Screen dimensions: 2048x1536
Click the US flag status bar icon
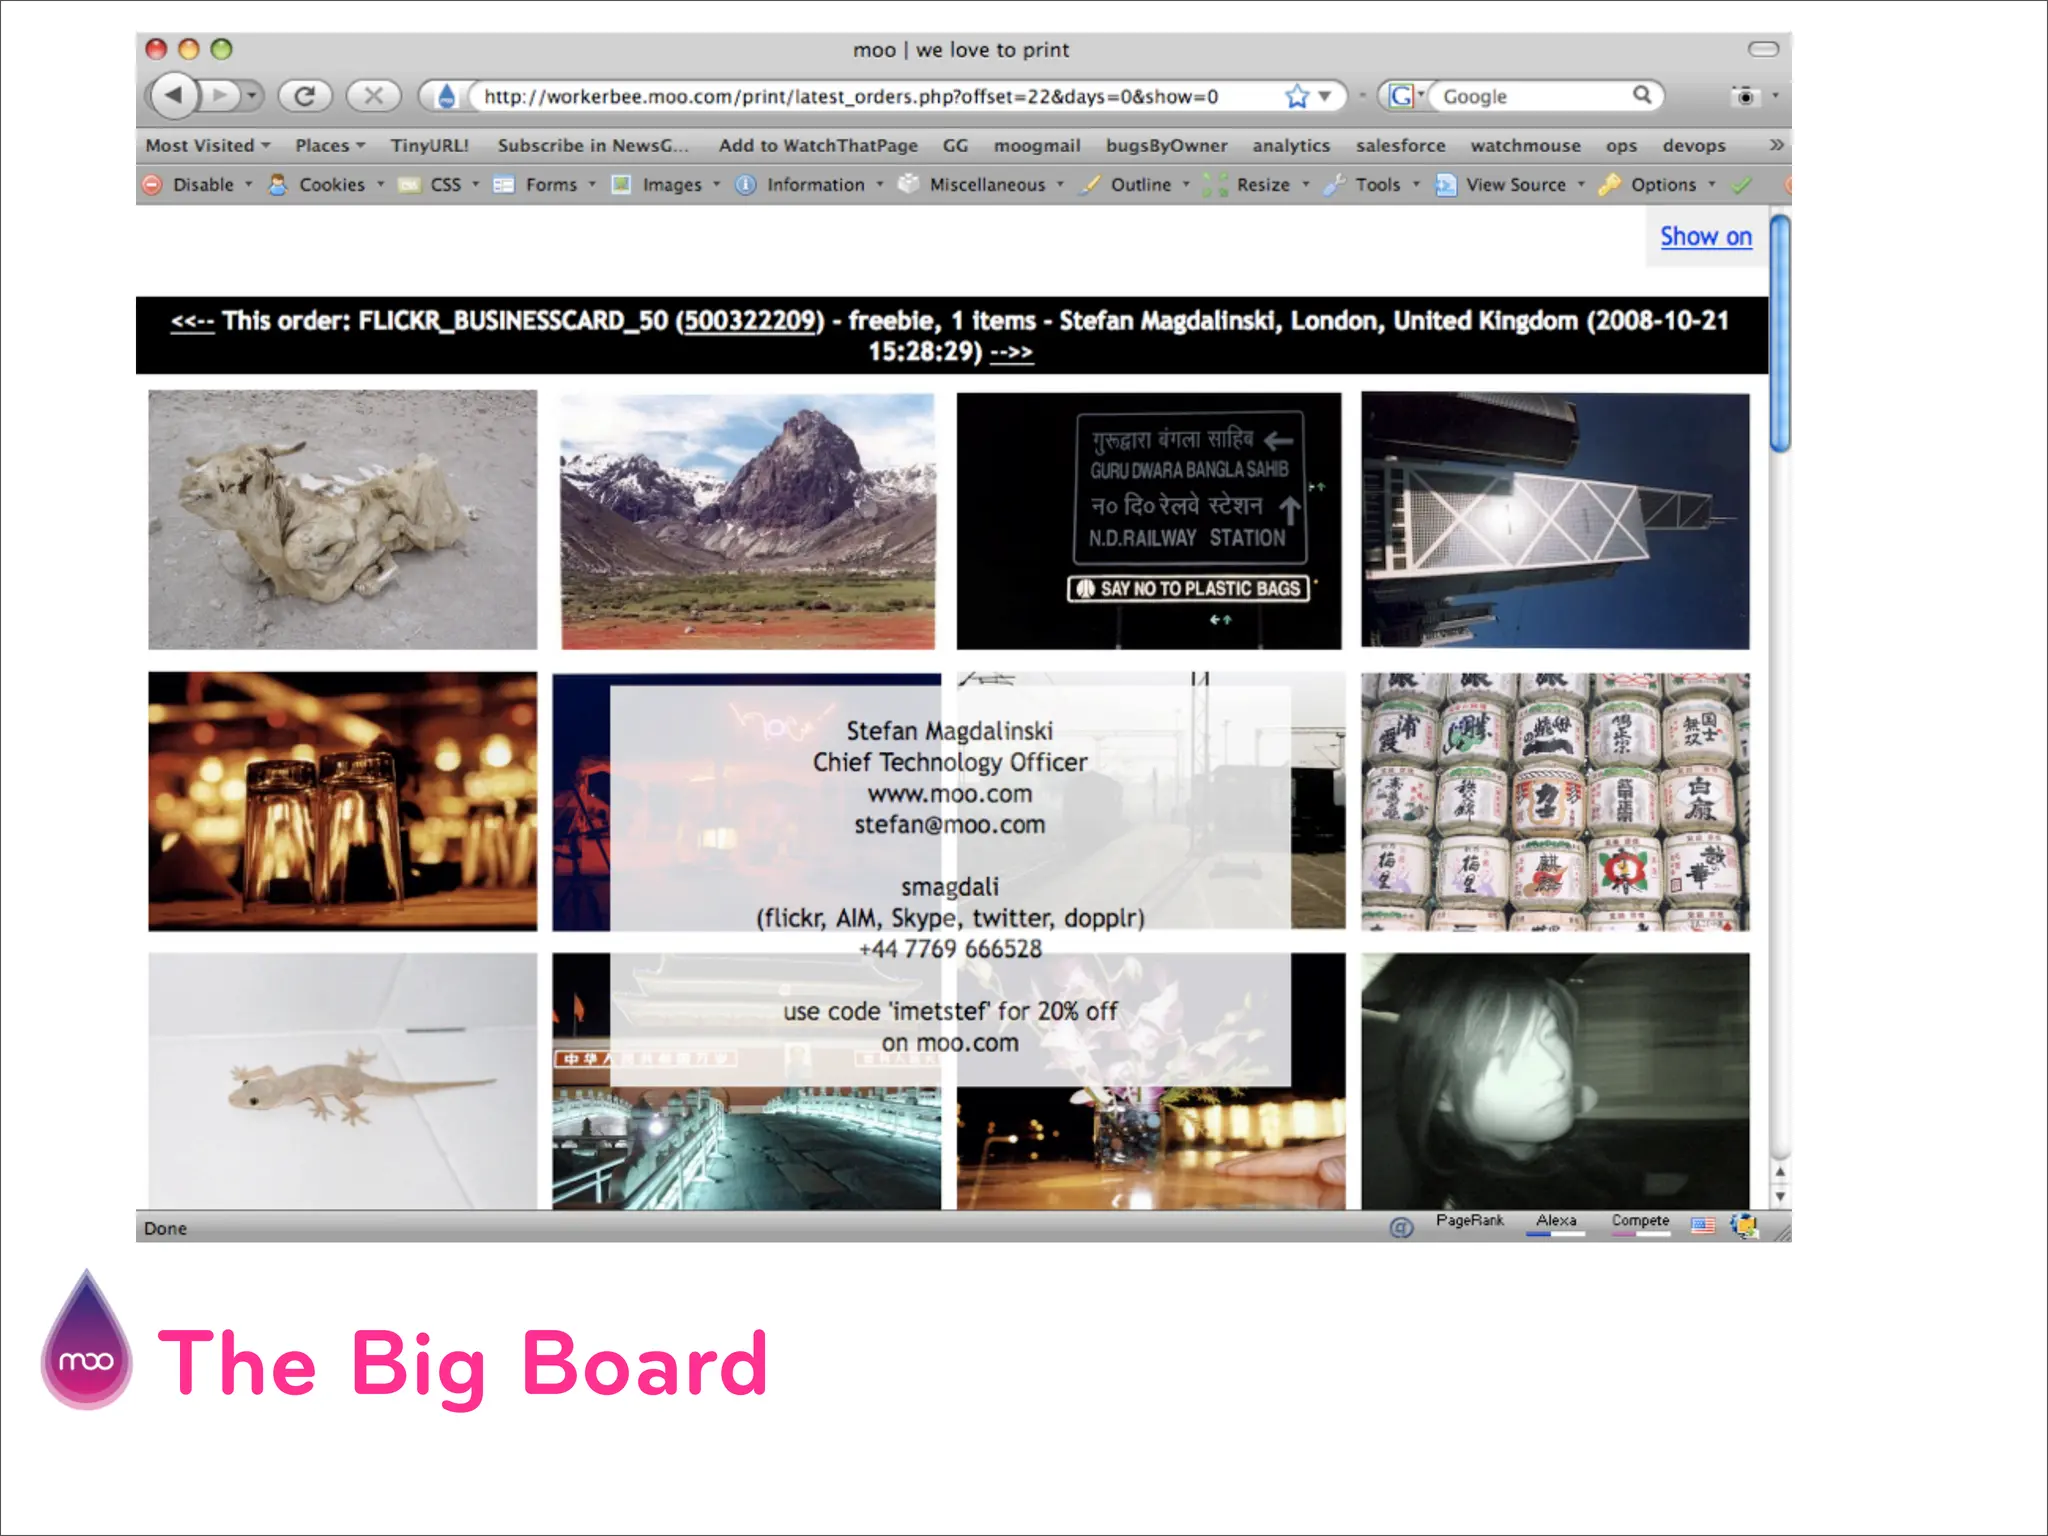[x=1702, y=1225]
